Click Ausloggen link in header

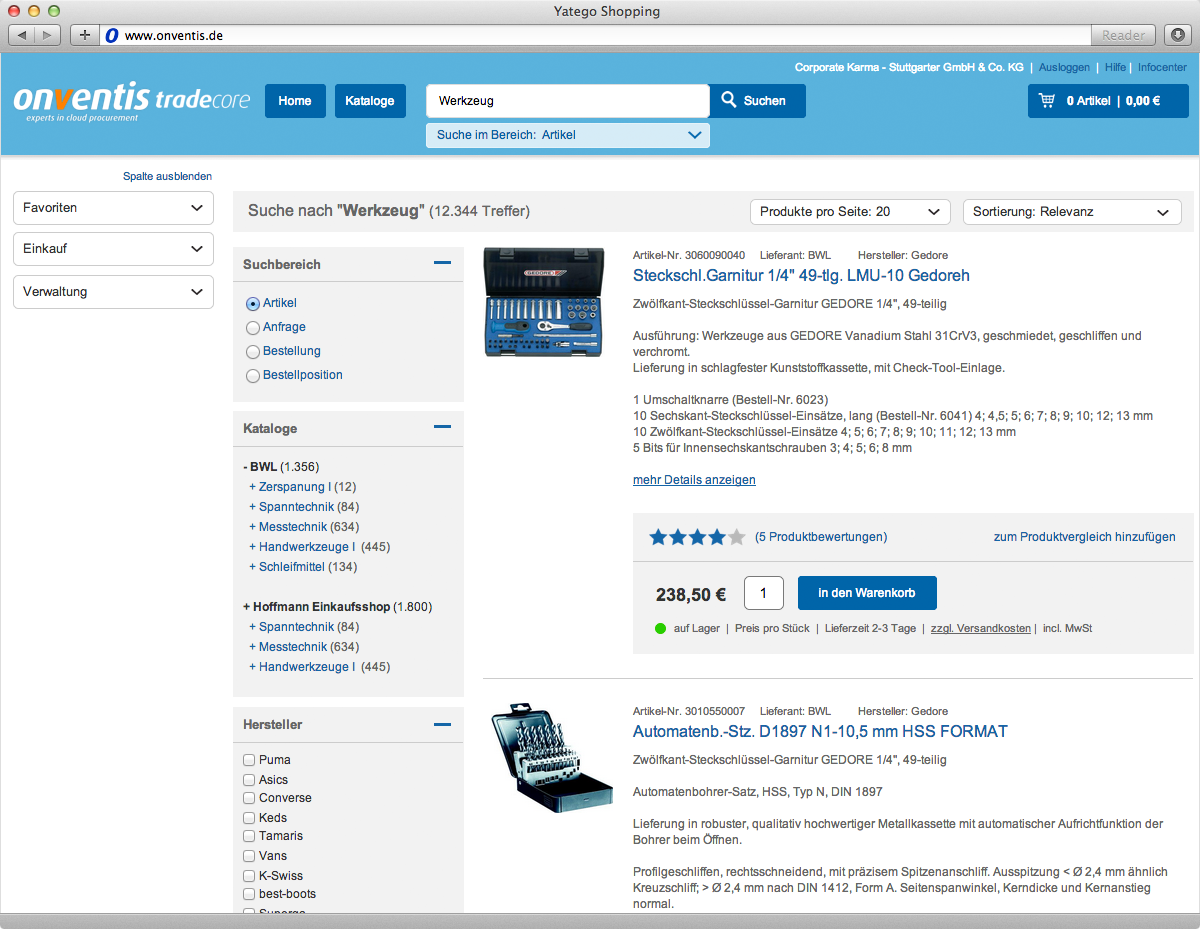(1064, 67)
